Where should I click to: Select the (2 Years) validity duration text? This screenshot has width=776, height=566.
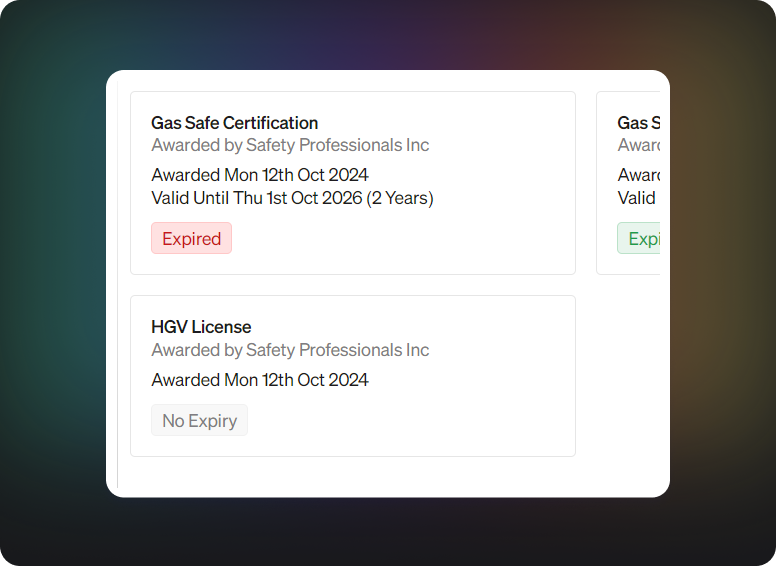[400, 198]
